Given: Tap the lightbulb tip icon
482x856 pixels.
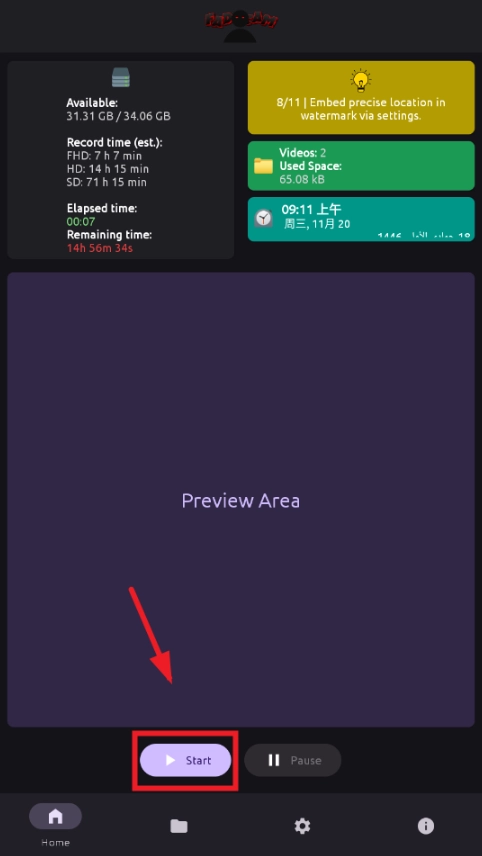Looking at the screenshot, I should pyautogui.click(x=361, y=80).
